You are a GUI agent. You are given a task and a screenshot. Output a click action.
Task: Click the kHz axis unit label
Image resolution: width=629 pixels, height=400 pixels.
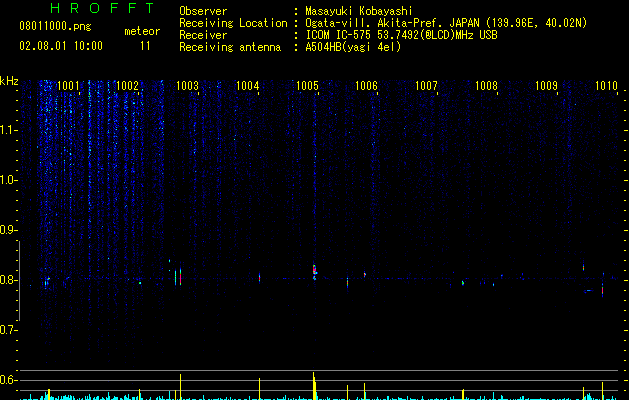pos(9,81)
